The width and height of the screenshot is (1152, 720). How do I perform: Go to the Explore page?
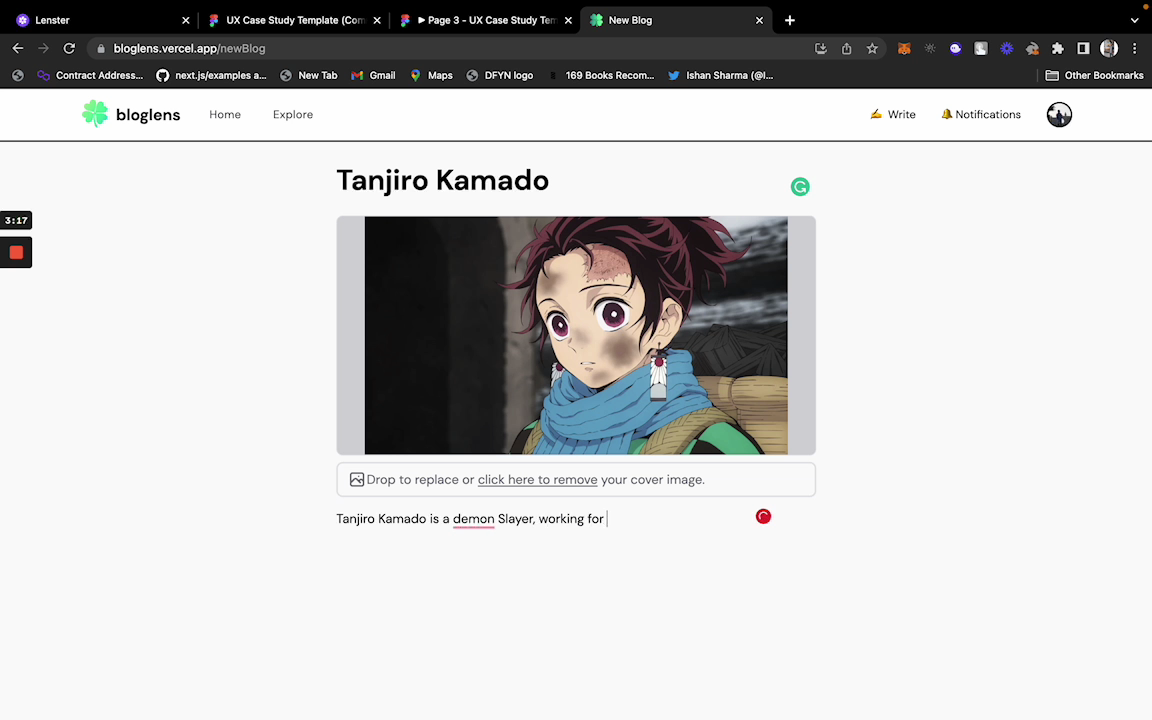(x=292, y=115)
